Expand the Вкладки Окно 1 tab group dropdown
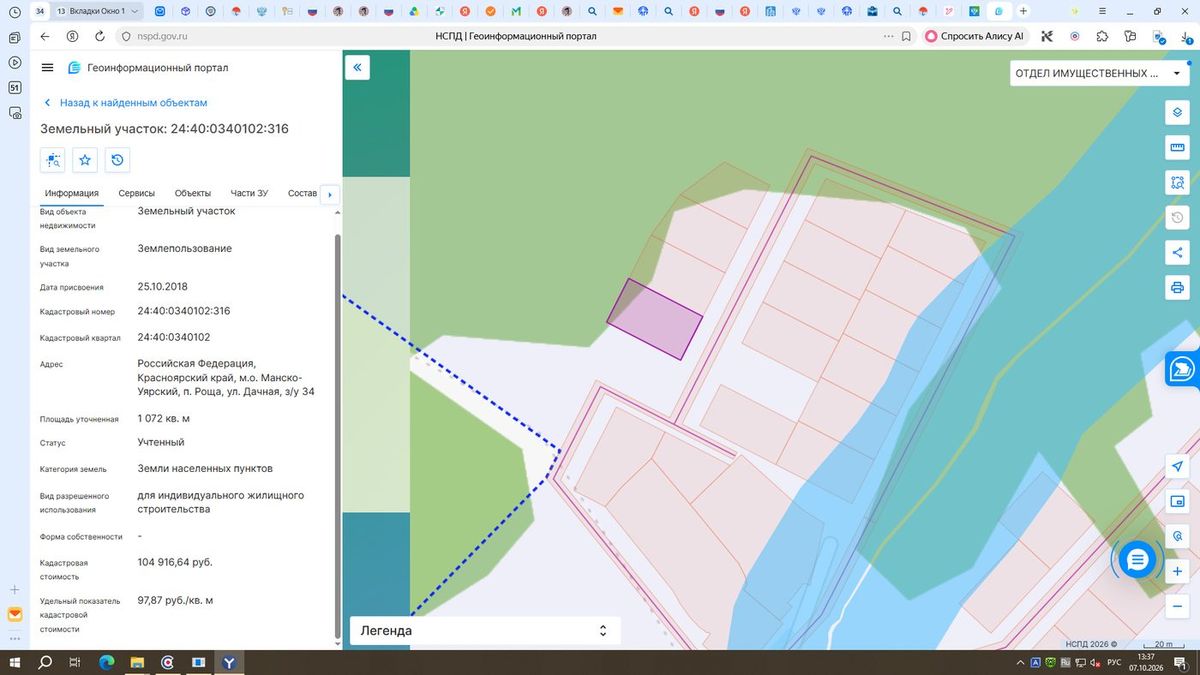Screen dimensions: 1200x675 coord(98,11)
